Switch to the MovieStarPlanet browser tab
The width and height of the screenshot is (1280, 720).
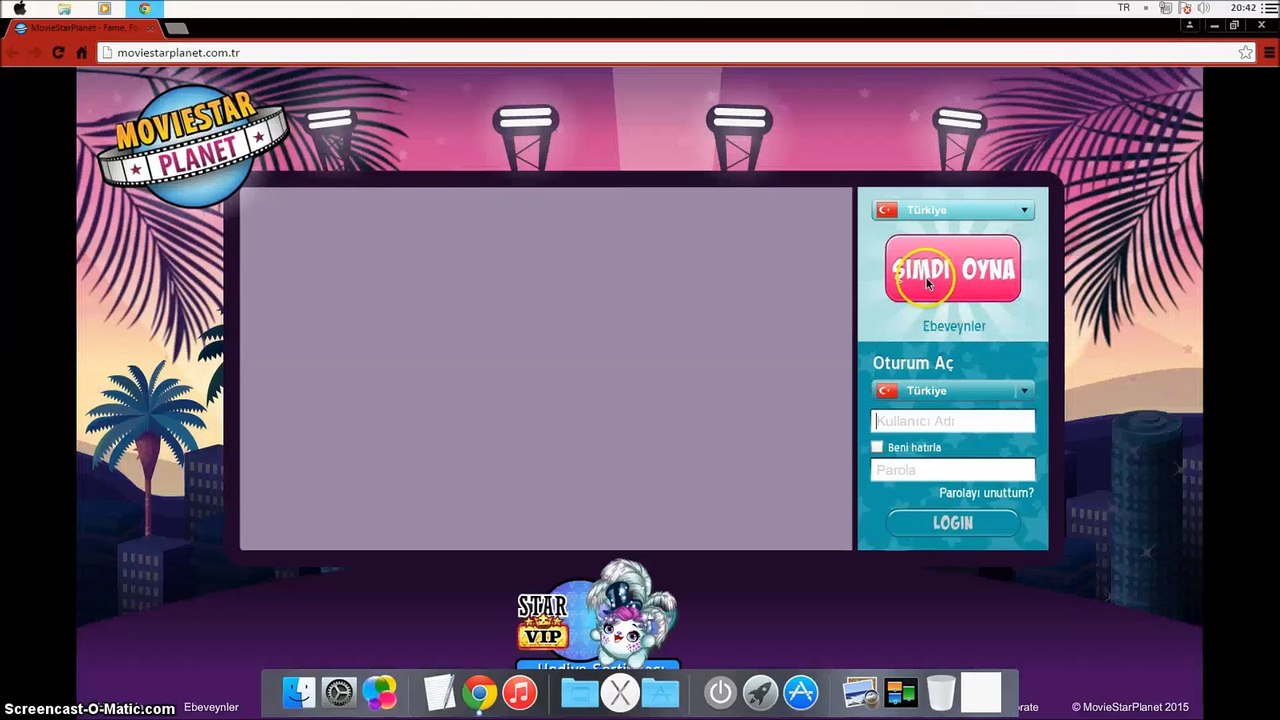84,28
